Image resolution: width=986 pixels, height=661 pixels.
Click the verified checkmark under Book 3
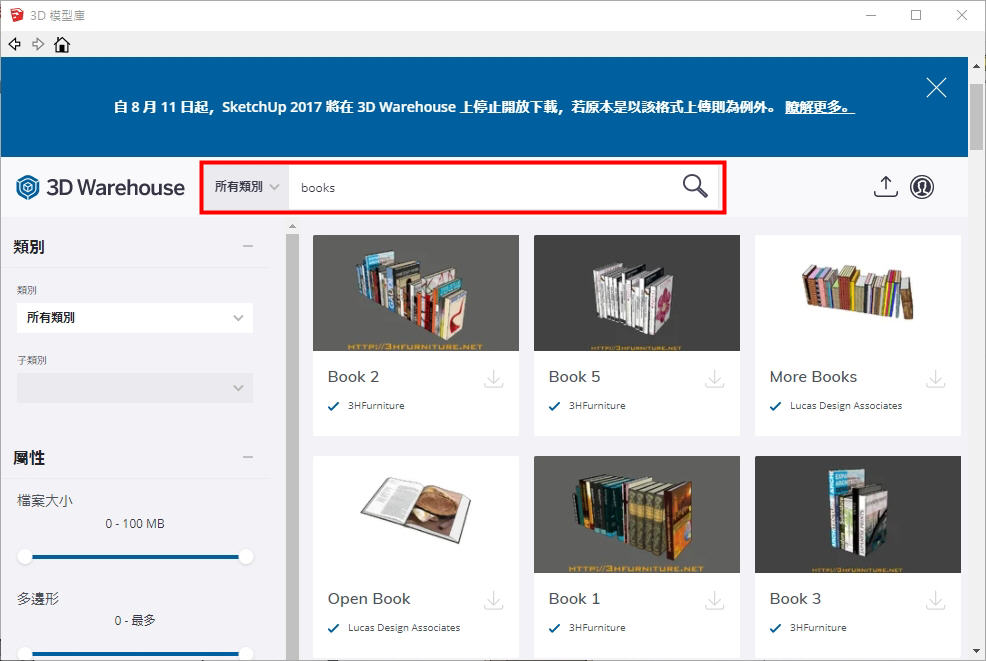(x=775, y=628)
